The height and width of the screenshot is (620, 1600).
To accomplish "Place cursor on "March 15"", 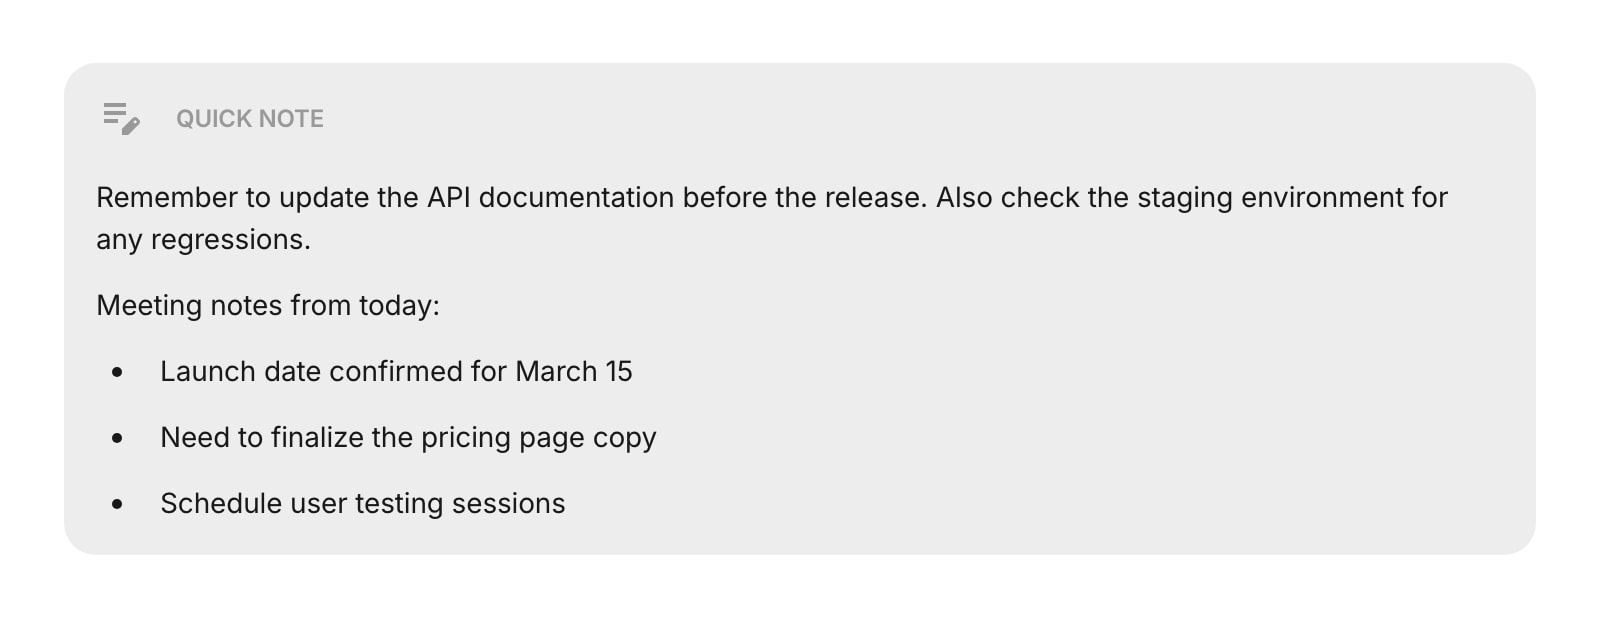I will pyautogui.click(x=574, y=372).
